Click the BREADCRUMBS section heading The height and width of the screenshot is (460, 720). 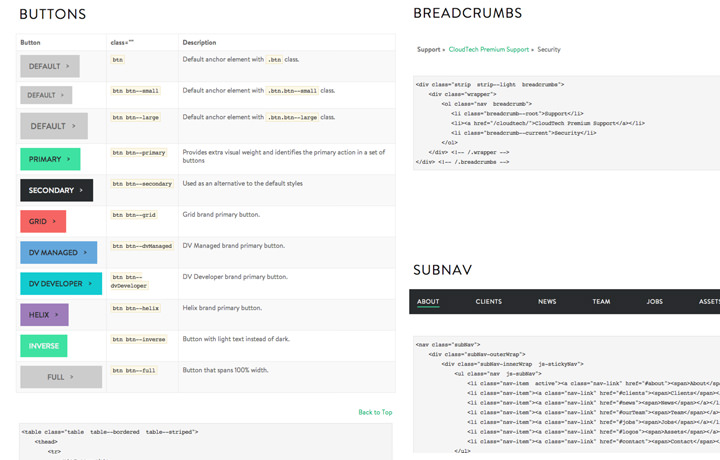467,13
